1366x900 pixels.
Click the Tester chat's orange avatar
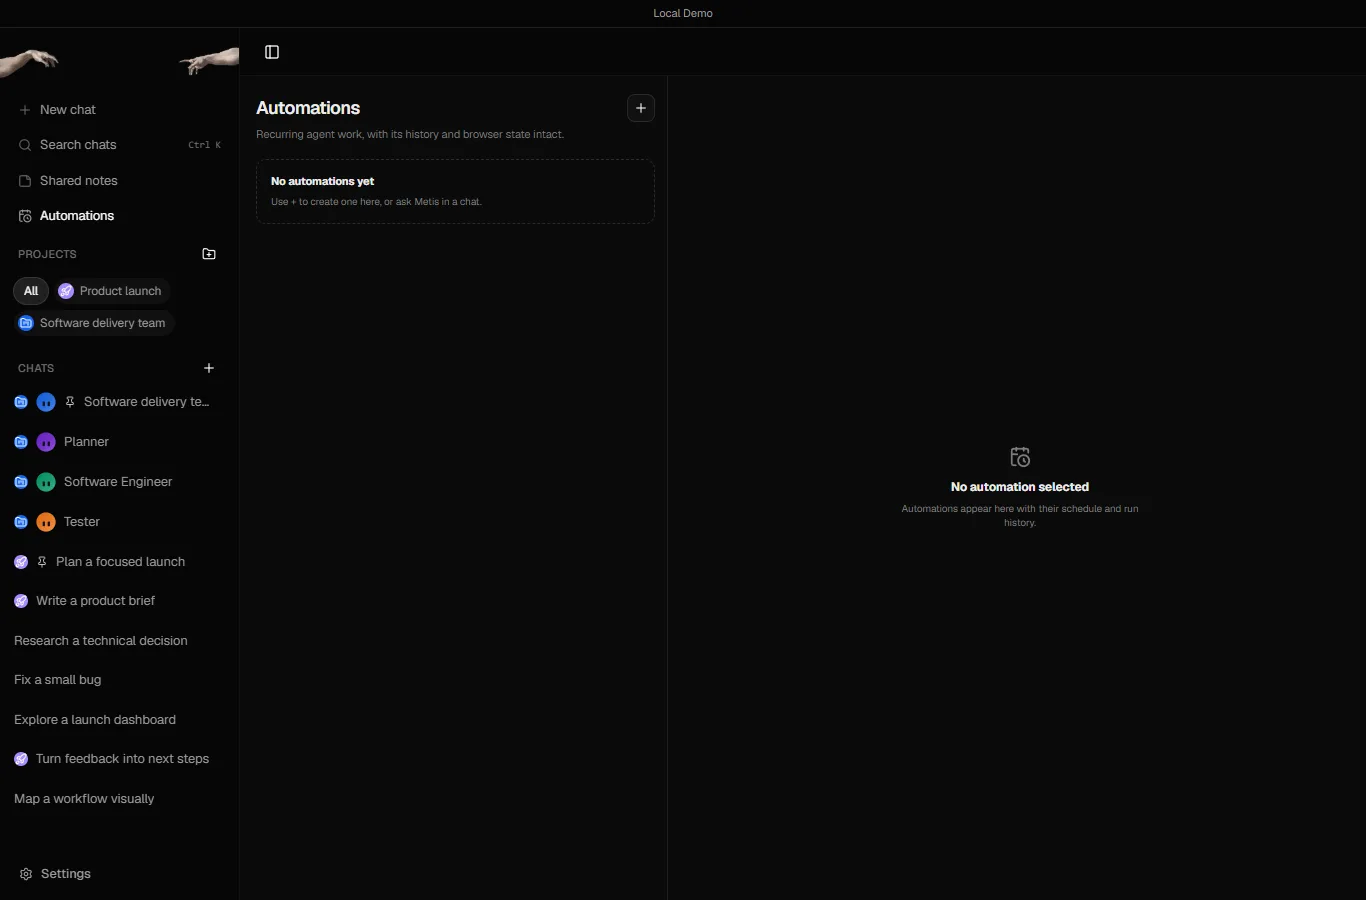46,522
